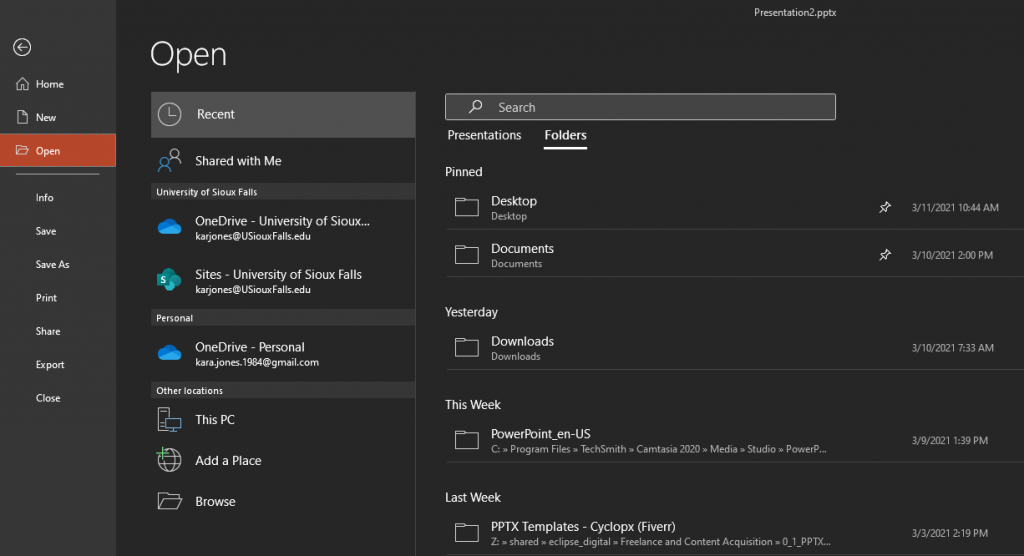
Task: Click the Open folder icon in sidebar
Action: coord(22,150)
